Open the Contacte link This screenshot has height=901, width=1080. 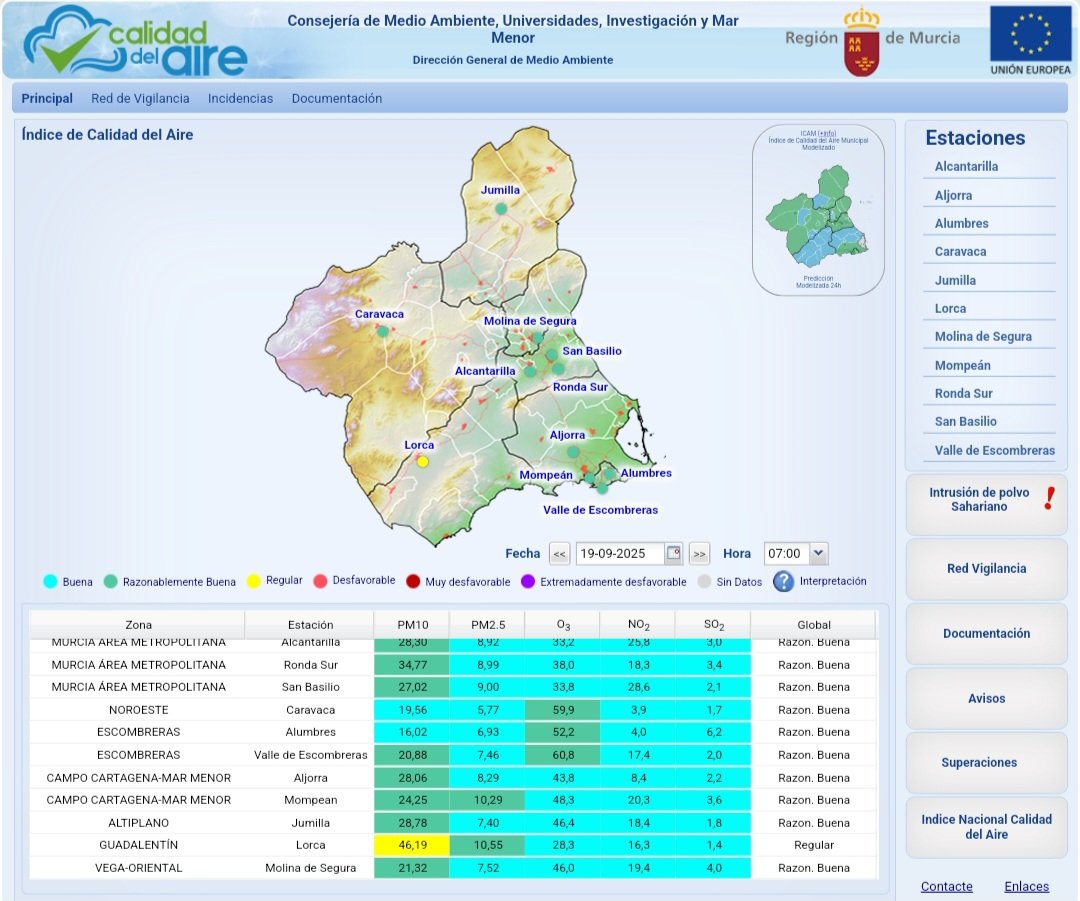pos(946,887)
